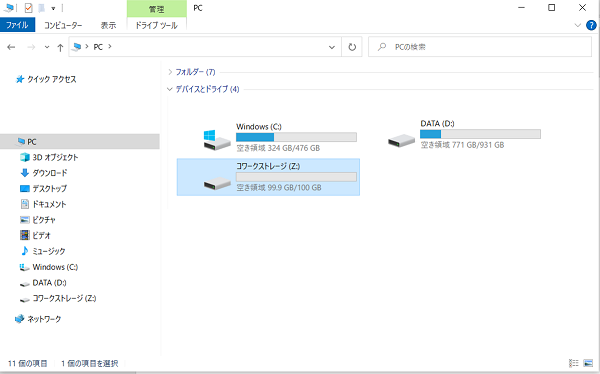The width and height of the screenshot is (600, 374).
Task: Go back with the left arrow
Action: tap(11, 47)
